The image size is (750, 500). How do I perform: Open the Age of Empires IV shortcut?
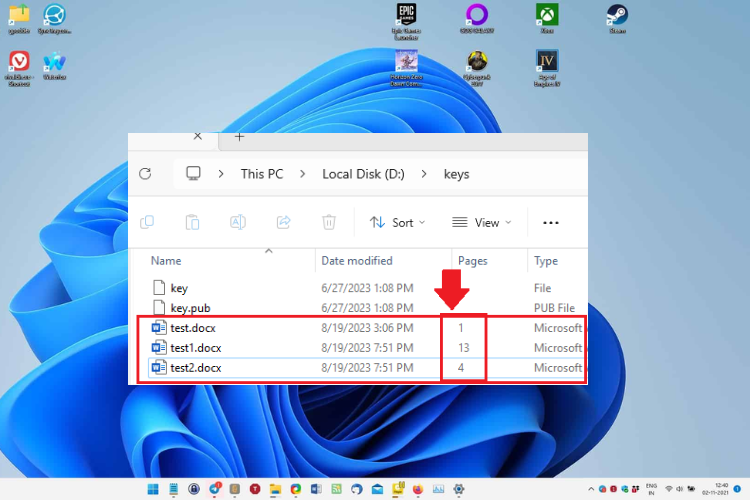pyautogui.click(x=547, y=68)
